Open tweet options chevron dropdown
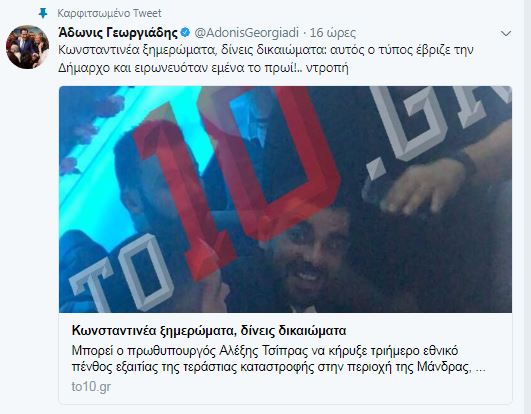Image resolution: width=531 pixels, height=414 pixels. 506,34
